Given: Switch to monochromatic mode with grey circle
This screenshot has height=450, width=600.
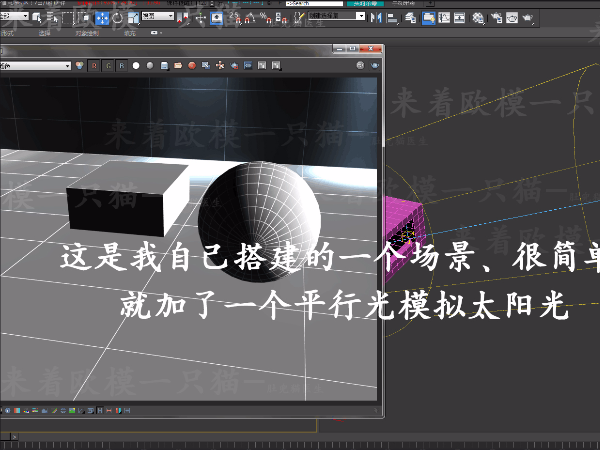Looking at the screenshot, I should click(x=148, y=66).
